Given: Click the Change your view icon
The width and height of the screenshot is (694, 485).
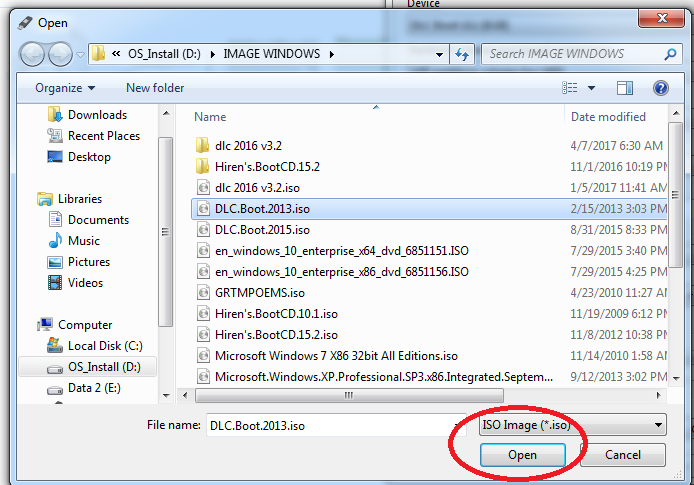Looking at the screenshot, I should pyautogui.click(x=570, y=88).
